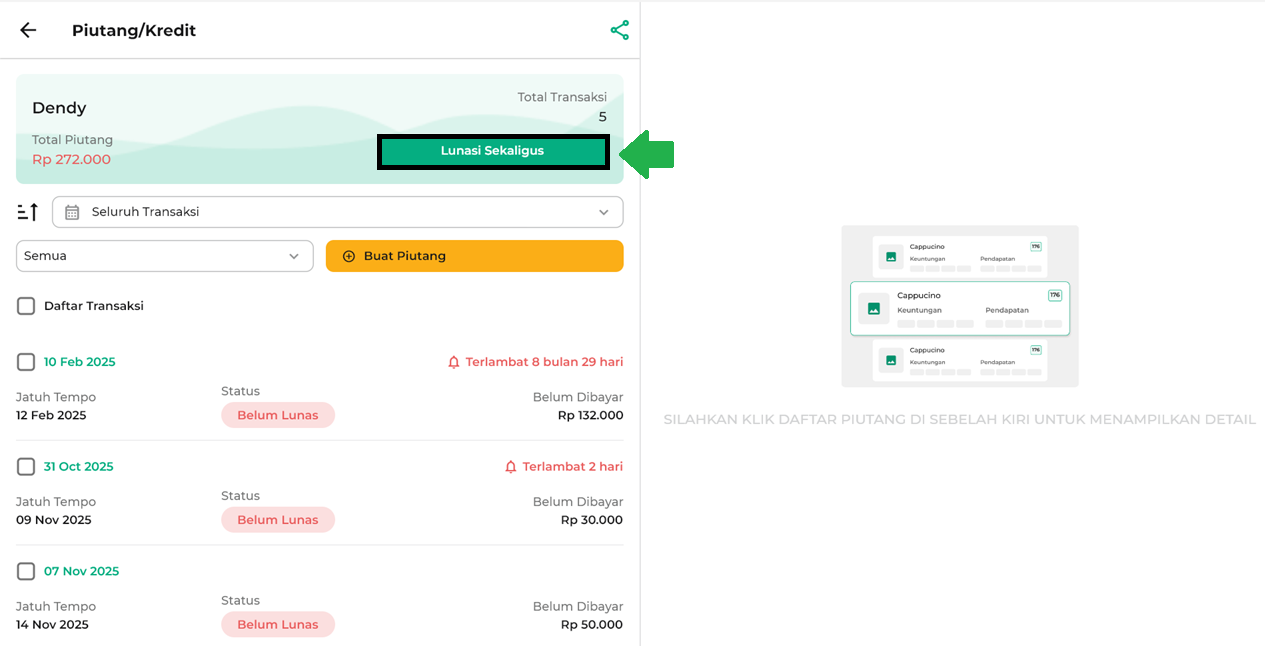Open the Seluruh Transaksi date dropdown
Screen dimensions: 1265x646
(338, 212)
